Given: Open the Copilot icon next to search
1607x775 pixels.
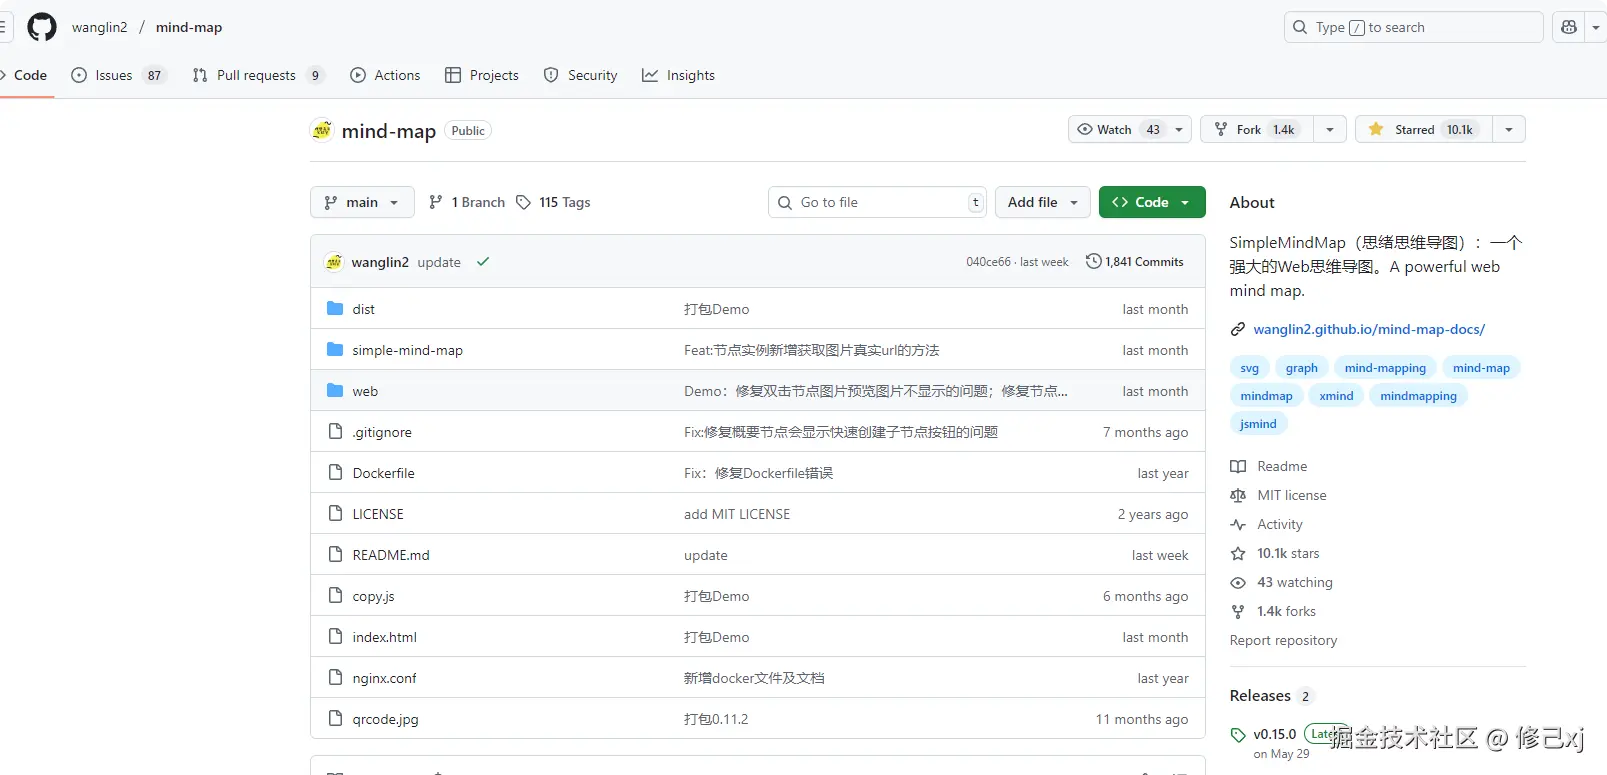Looking at the screenshot, I should (x=1569, y=27).
